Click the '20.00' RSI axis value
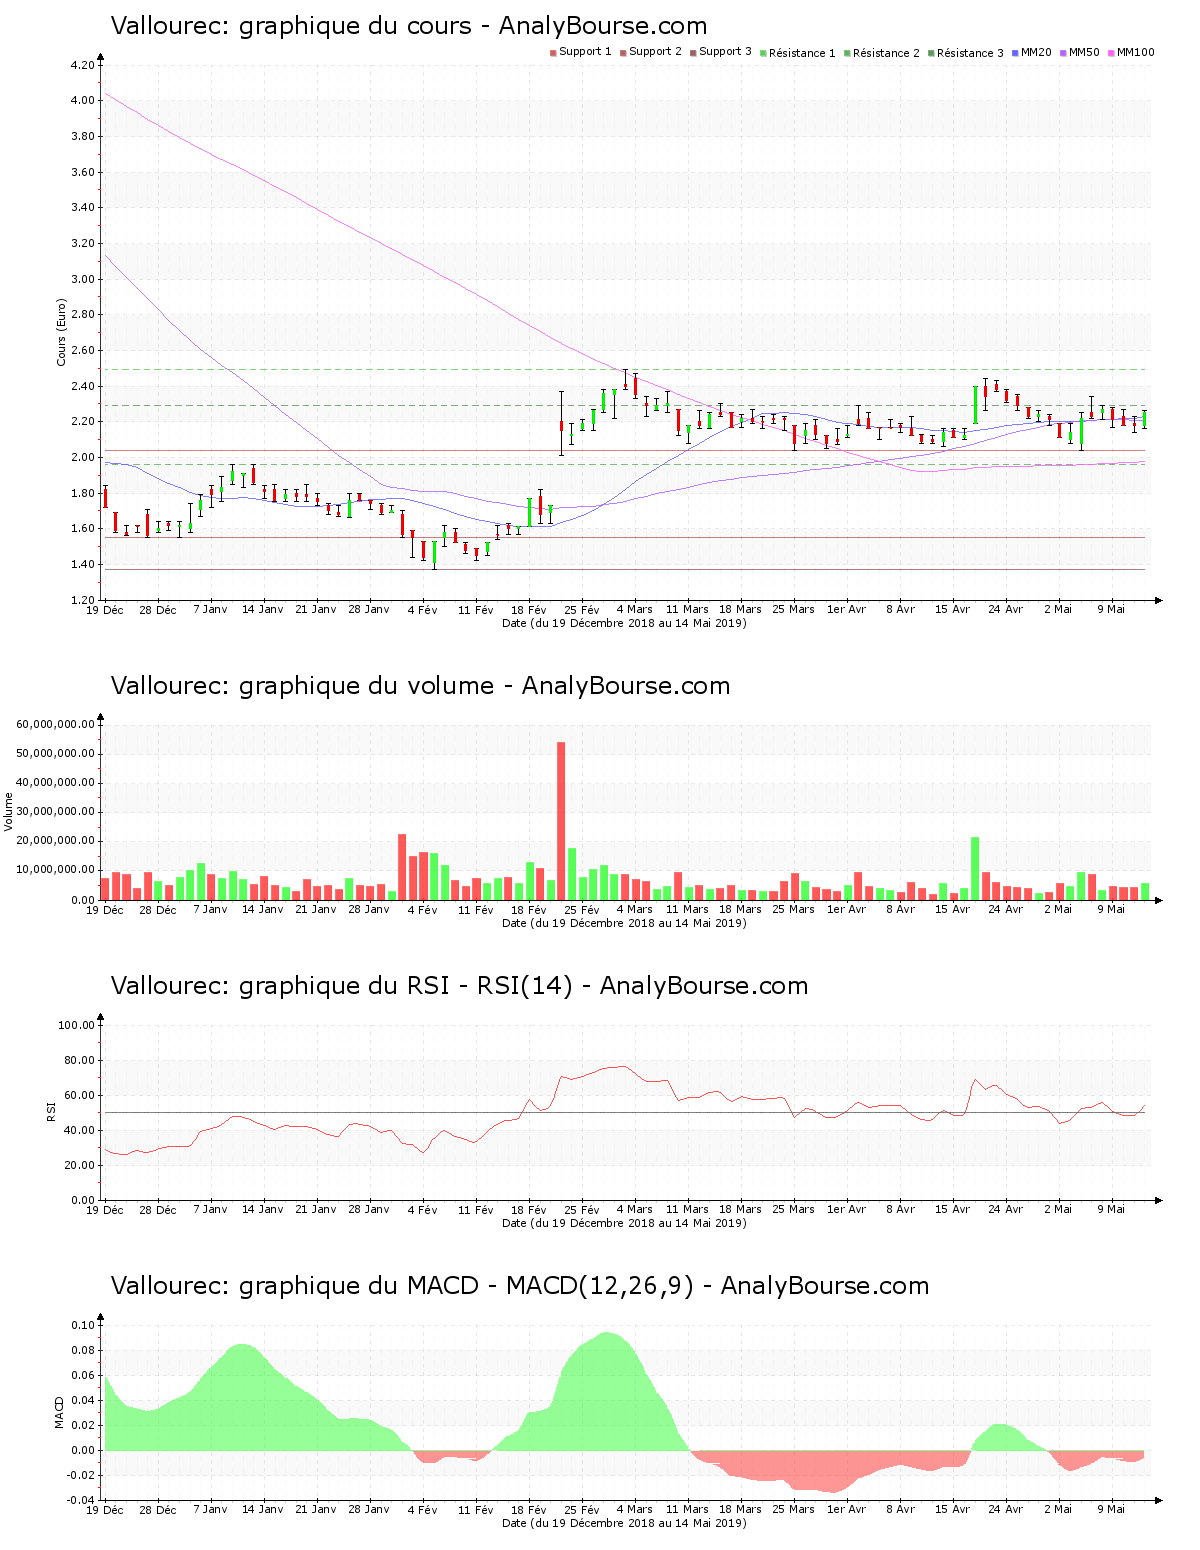 click(80, 1165)
